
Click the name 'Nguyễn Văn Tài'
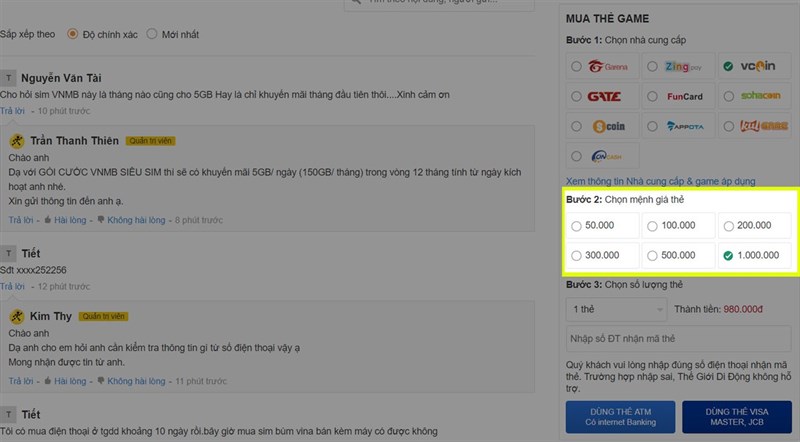pyautogui.click(x=61, y=78)
